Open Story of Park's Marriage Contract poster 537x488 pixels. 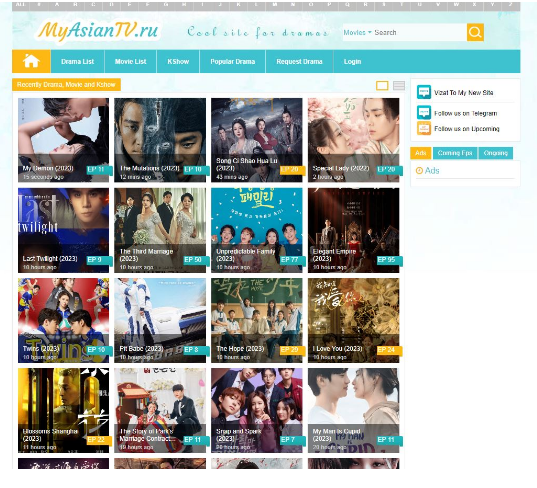click(x=160, y=410)
